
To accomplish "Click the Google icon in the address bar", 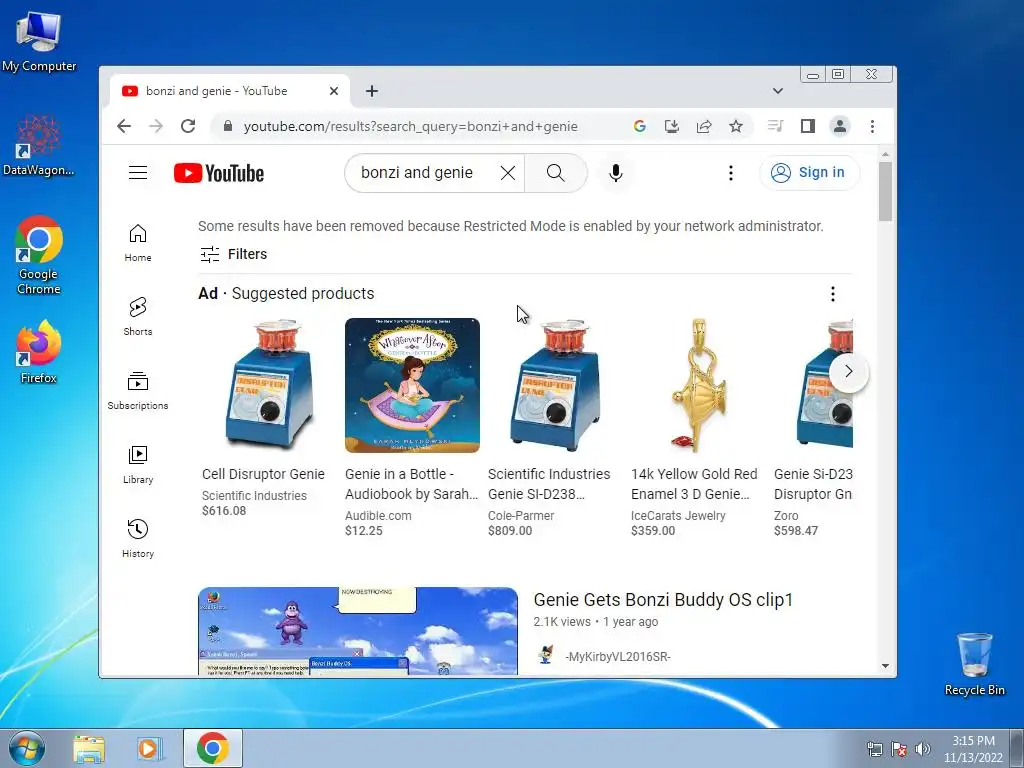I will 639,126.
